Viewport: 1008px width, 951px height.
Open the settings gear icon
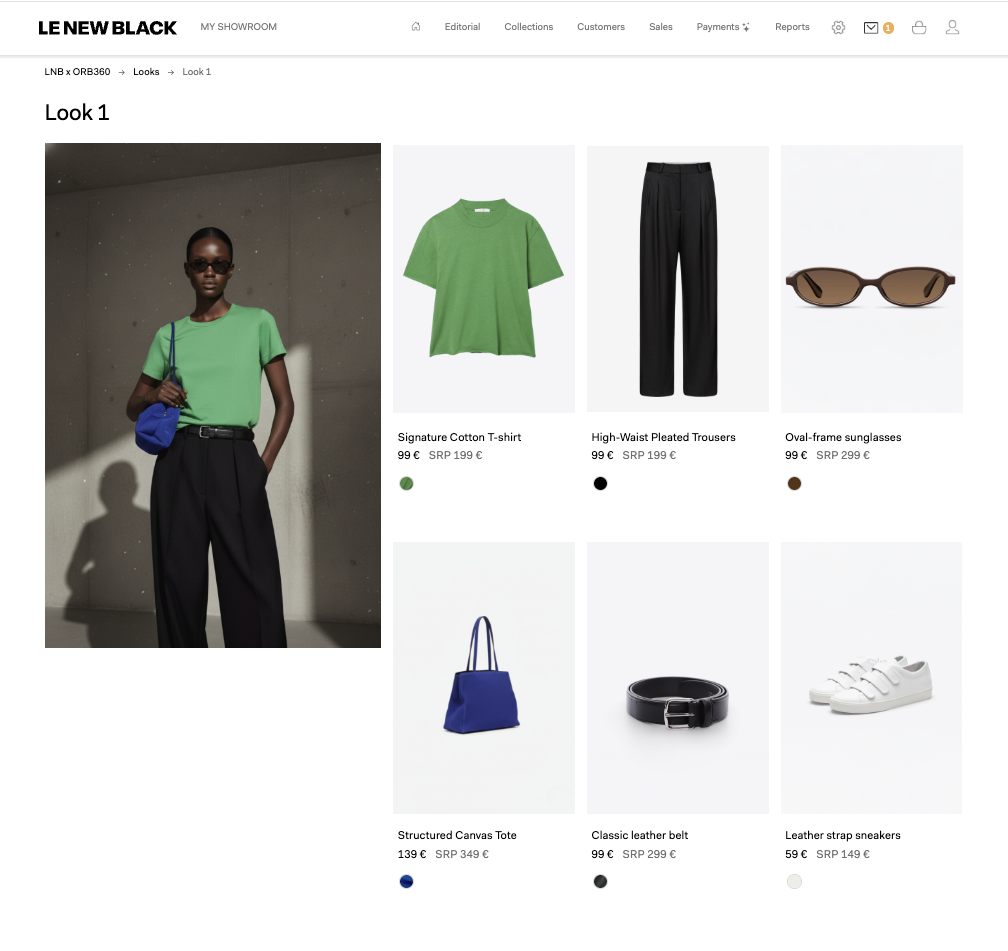(838, 27)
